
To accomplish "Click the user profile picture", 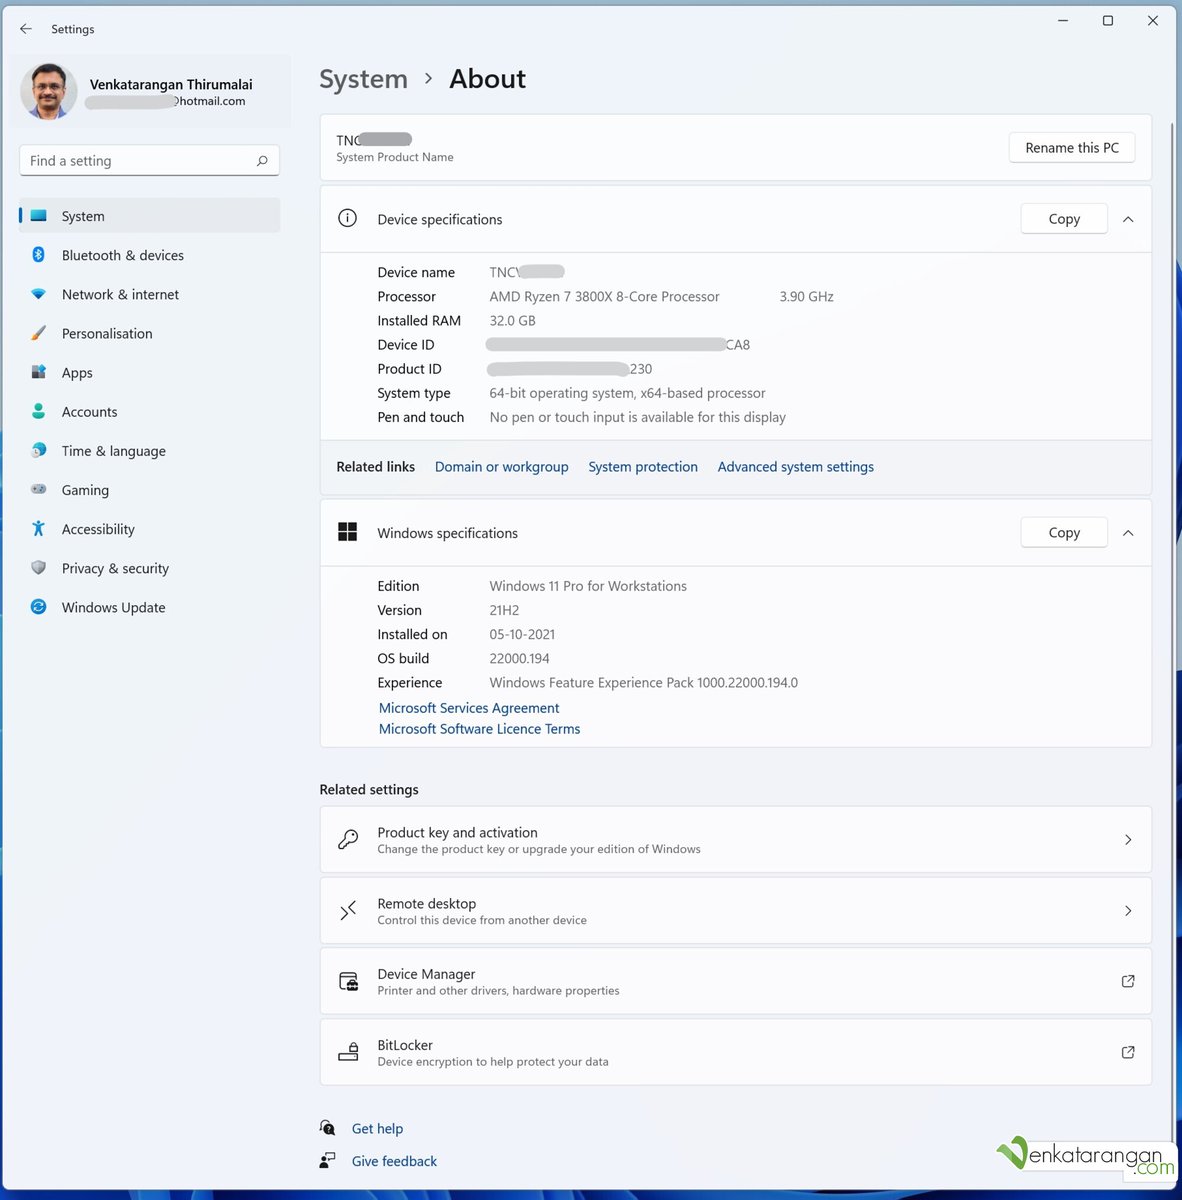I will (49, 91).
